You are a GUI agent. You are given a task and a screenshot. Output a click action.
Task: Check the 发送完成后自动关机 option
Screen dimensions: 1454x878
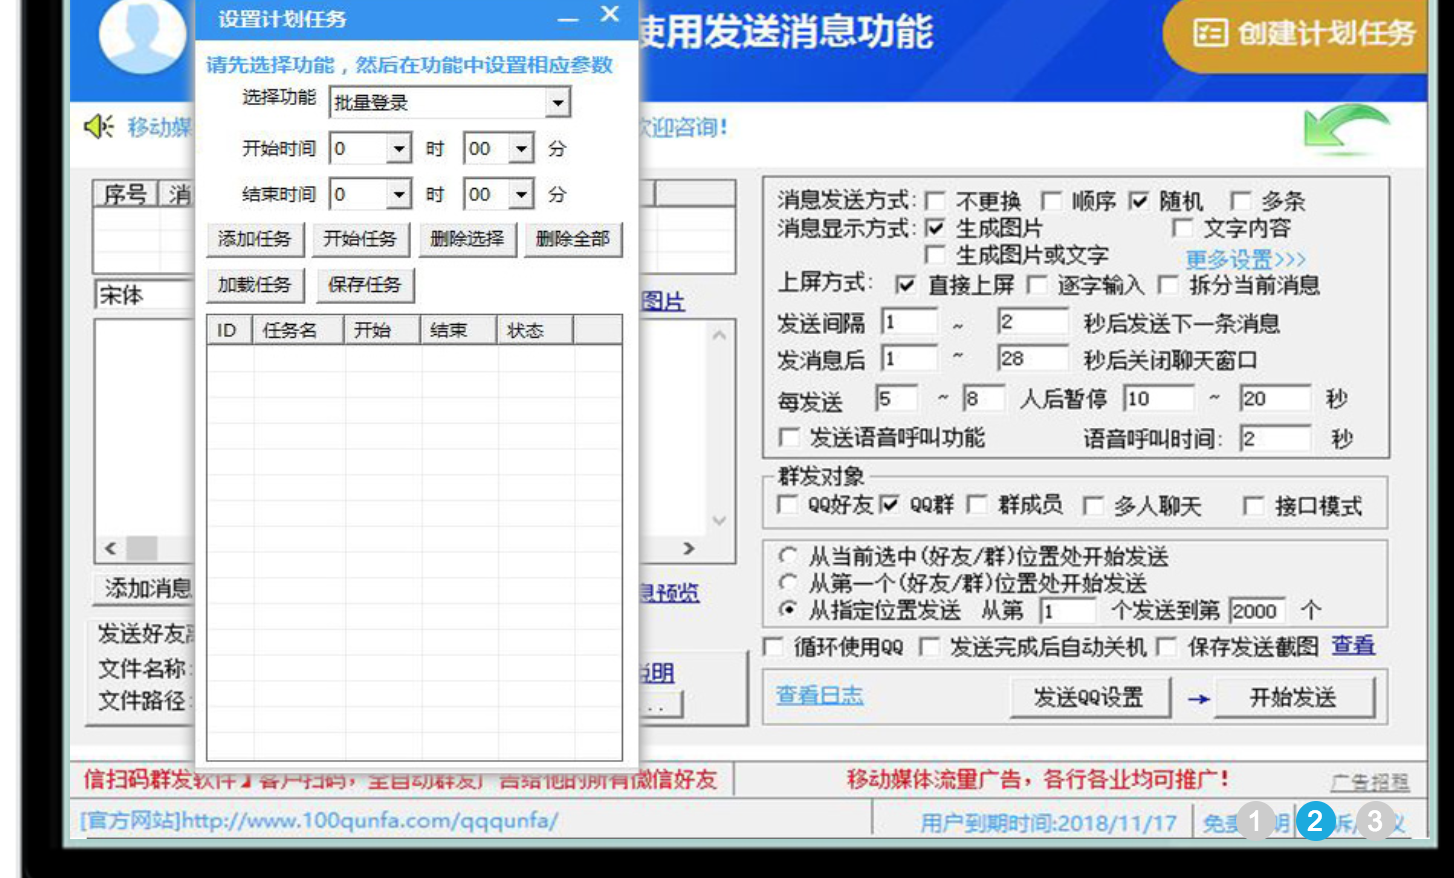click(929, 648)
